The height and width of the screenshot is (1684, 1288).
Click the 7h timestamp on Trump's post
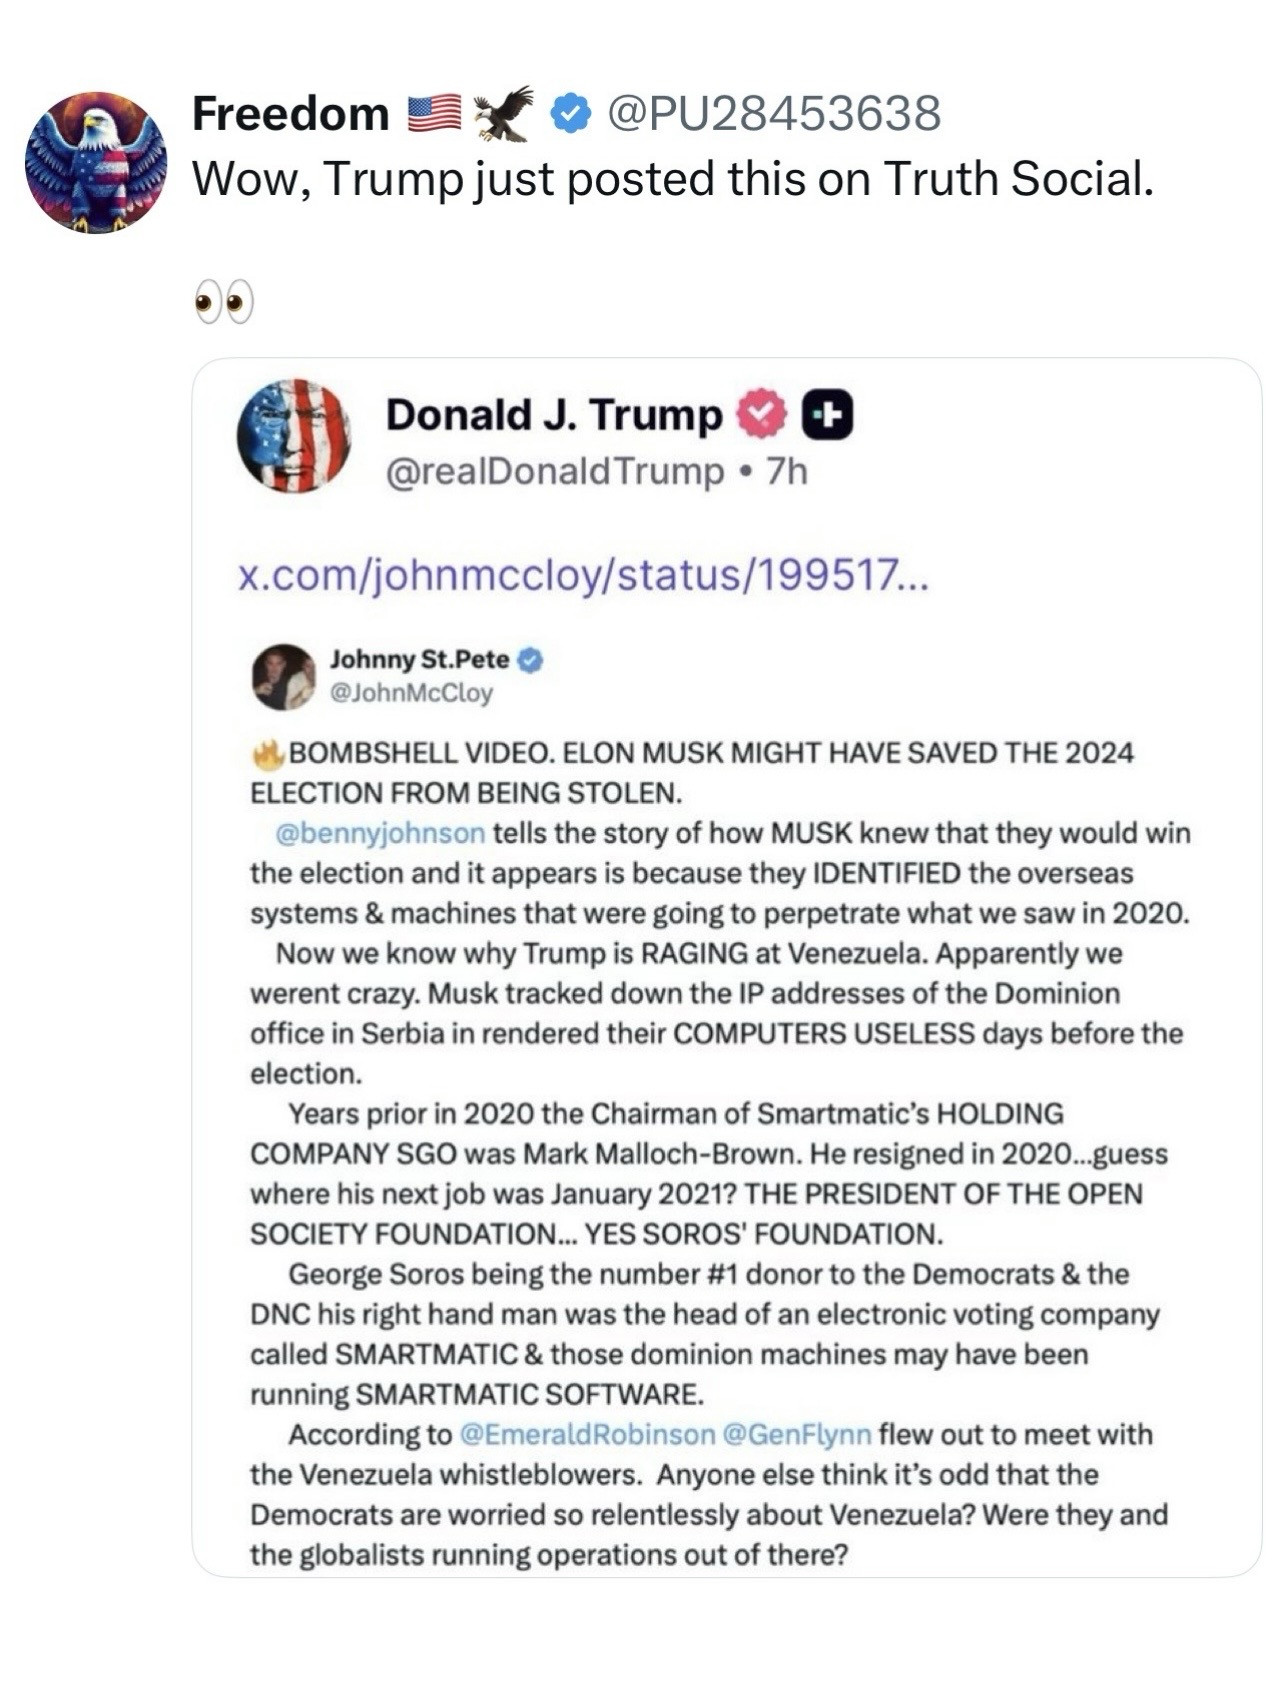787,471
